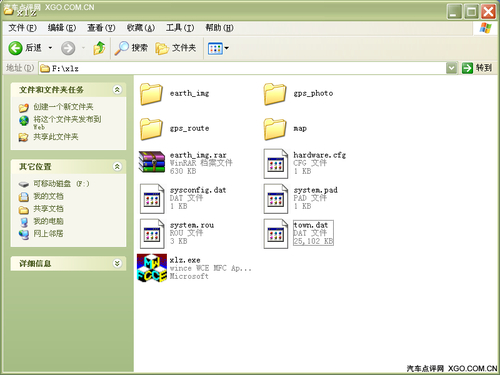The image size is (500, 375).
Task: Click the 转到 go button
Action: [477, 68]
